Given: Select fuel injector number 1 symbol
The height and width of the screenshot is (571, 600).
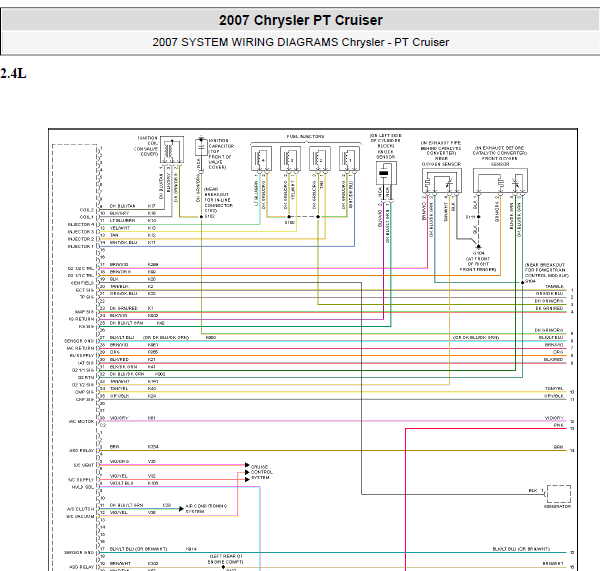Looking at the screenshot, I should (349, 158).
